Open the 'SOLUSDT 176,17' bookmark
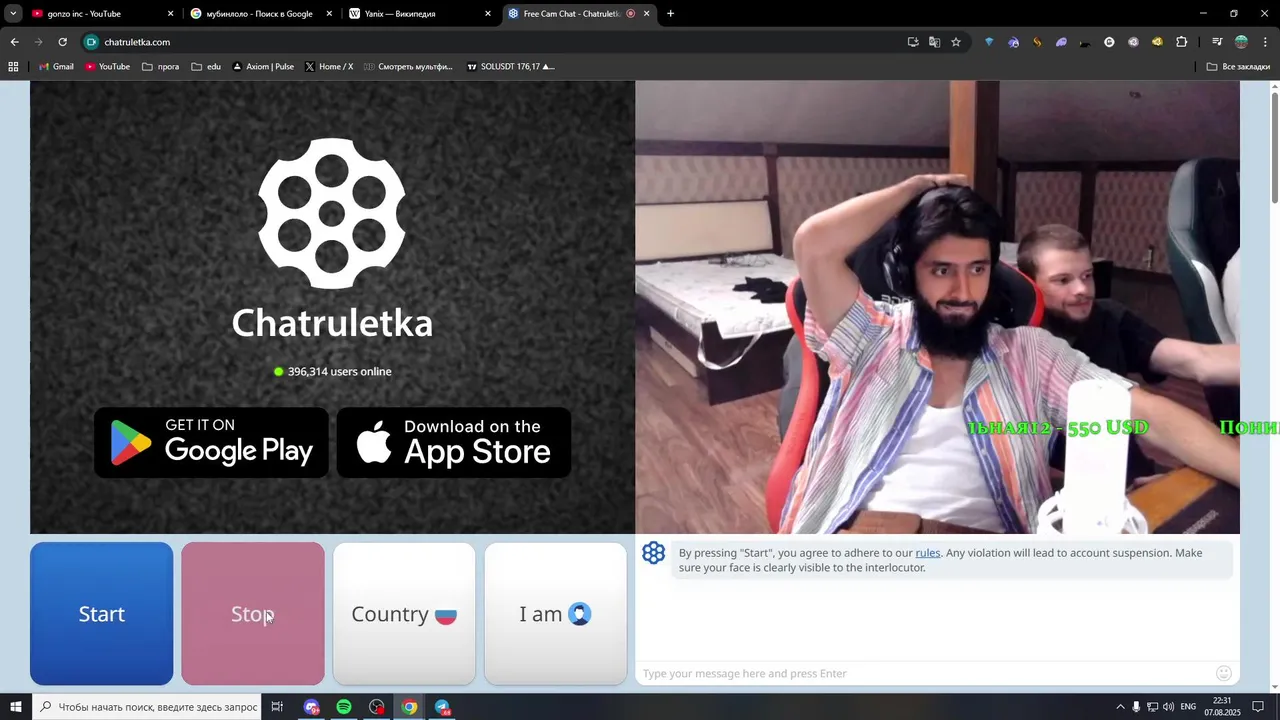1280x720 pixels. pos(511,67)
